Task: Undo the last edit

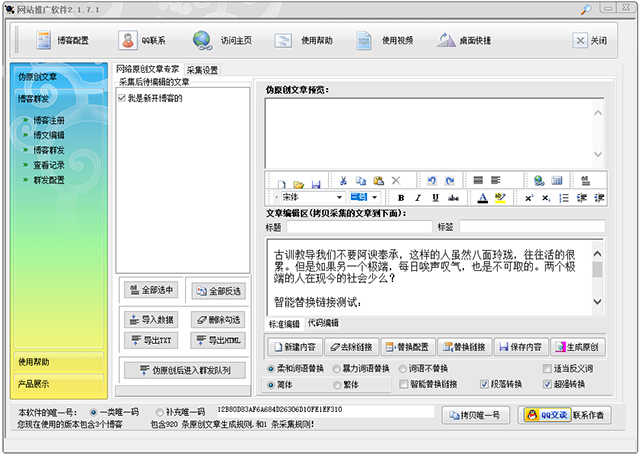Action: (431, 180)
